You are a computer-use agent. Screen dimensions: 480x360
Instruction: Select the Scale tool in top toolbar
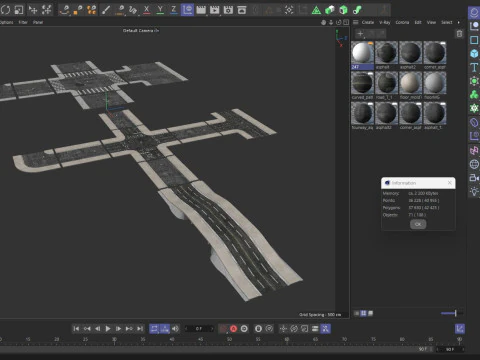click(x=19, y=10)
